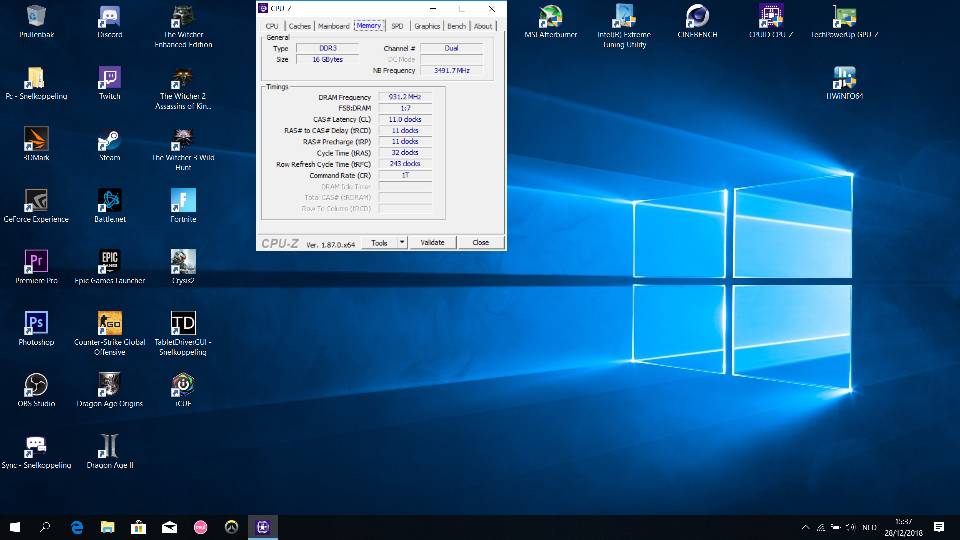Launch the Epic Games Launcher icon
The image size is (960, 540).
pos(110,267)
